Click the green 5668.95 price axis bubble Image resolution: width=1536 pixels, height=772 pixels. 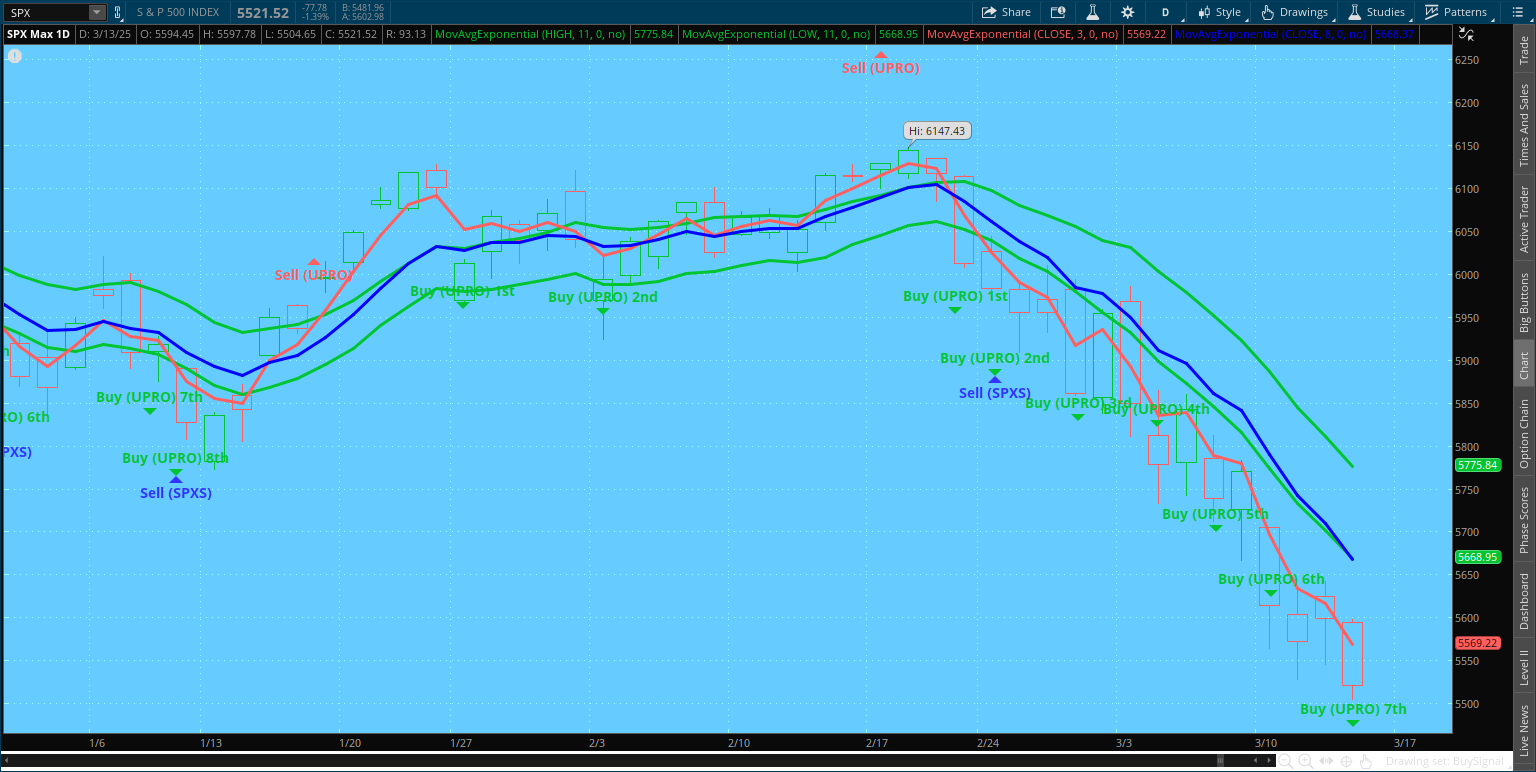pyautogui.click(x=1478, y=557)
